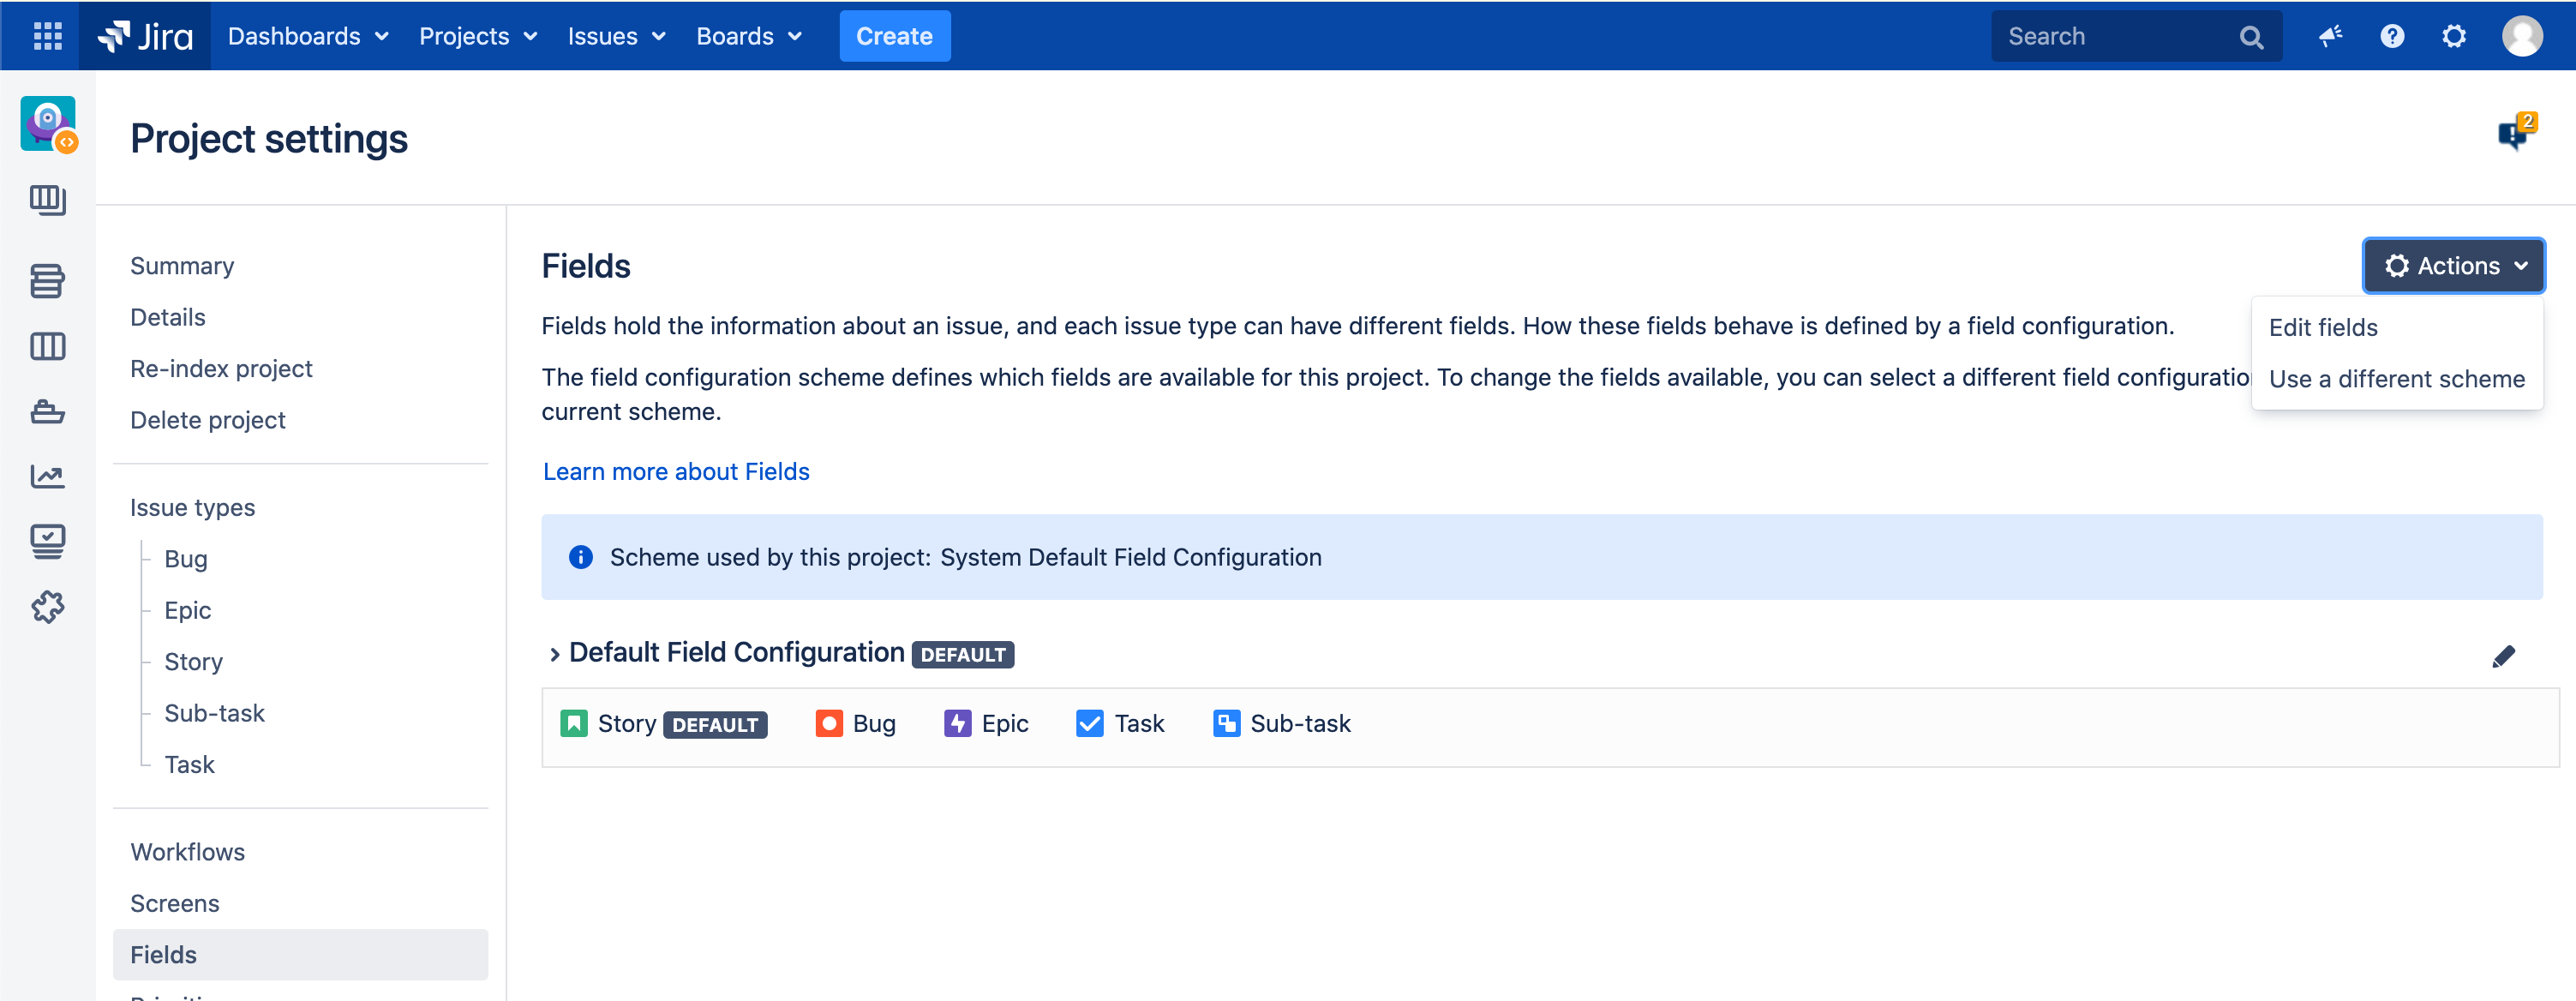This screenshot has height=1001, width=2576.
Task: Open Reports chart icon in sidebar
Action: (47, 476)
